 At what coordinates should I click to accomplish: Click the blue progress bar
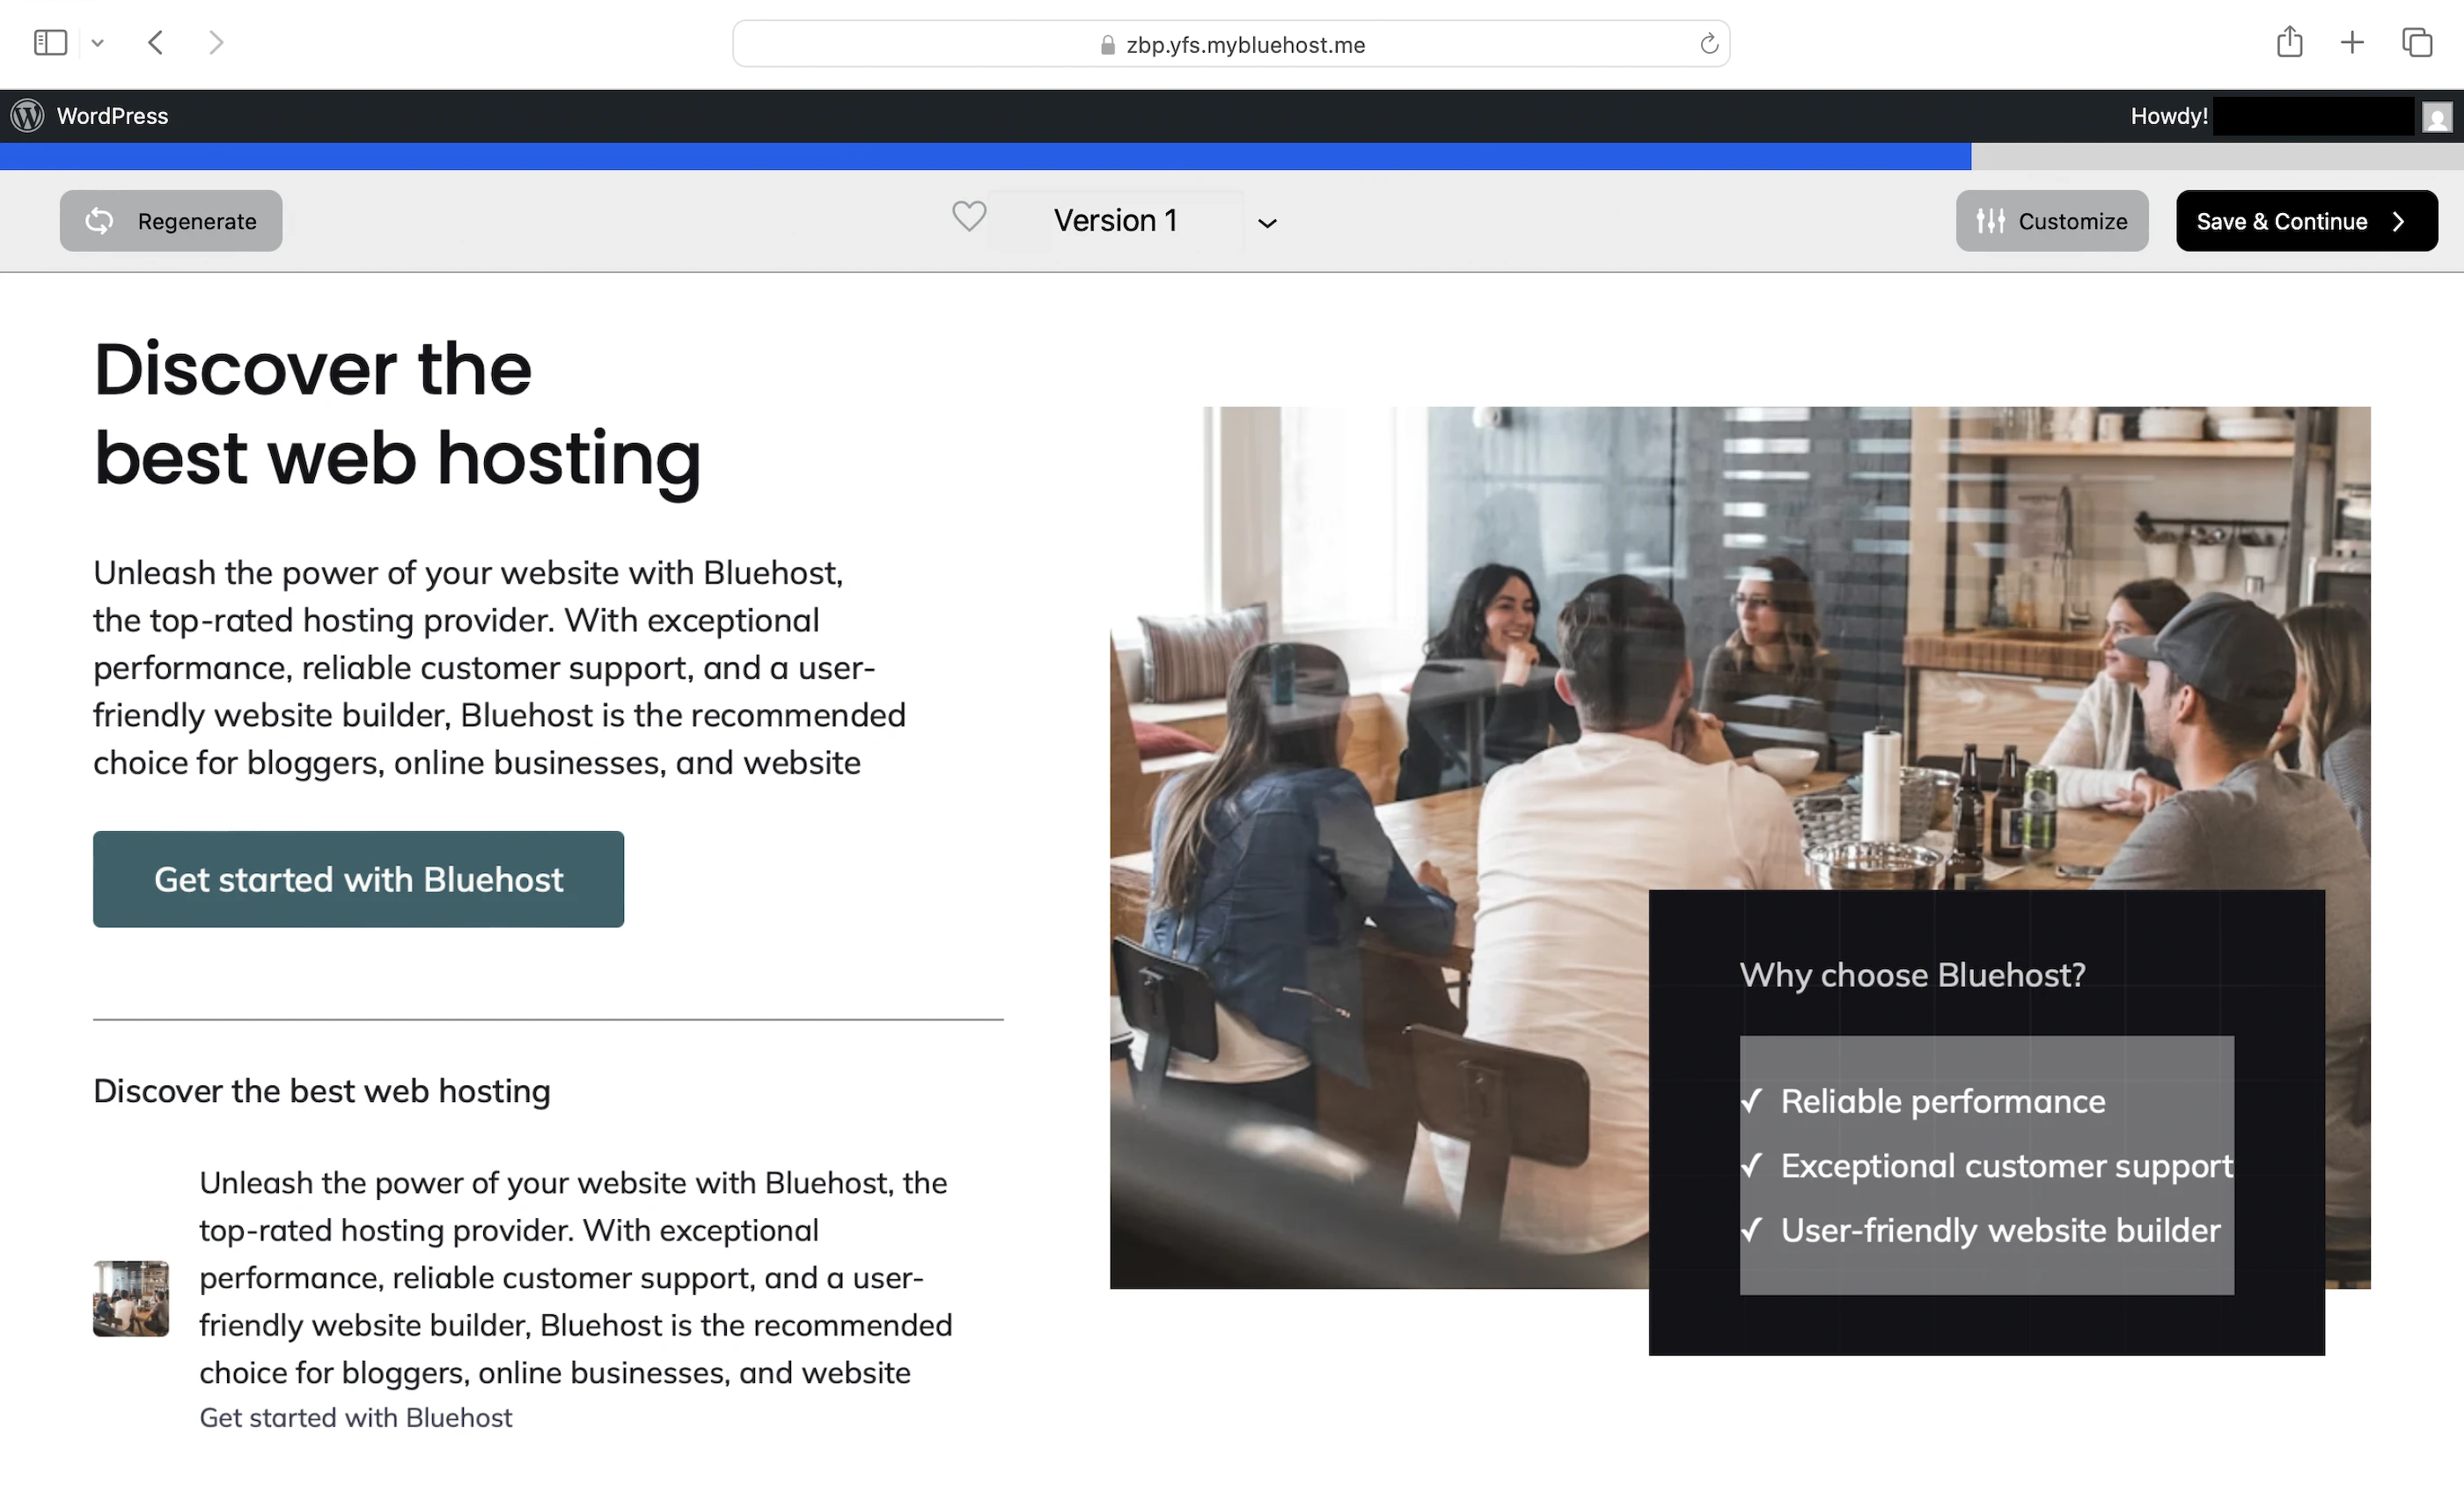click(x=985, y=156)
